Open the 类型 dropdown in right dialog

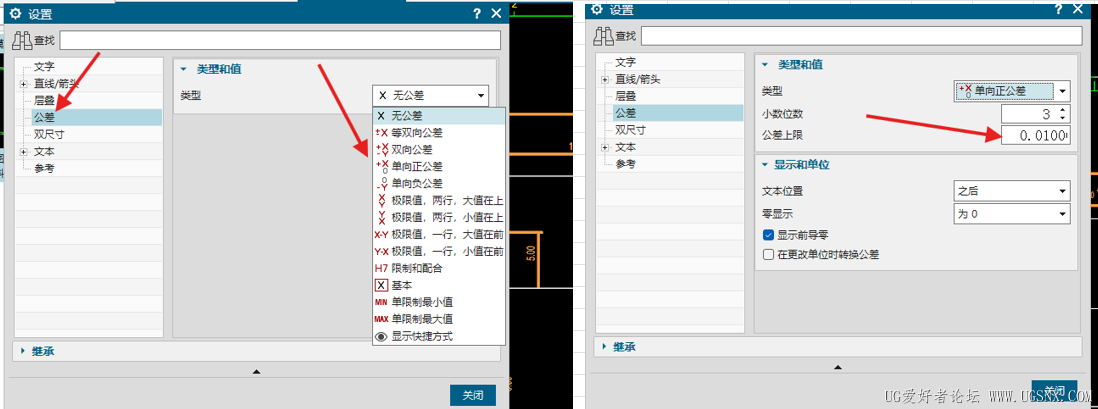point(1012,91)
